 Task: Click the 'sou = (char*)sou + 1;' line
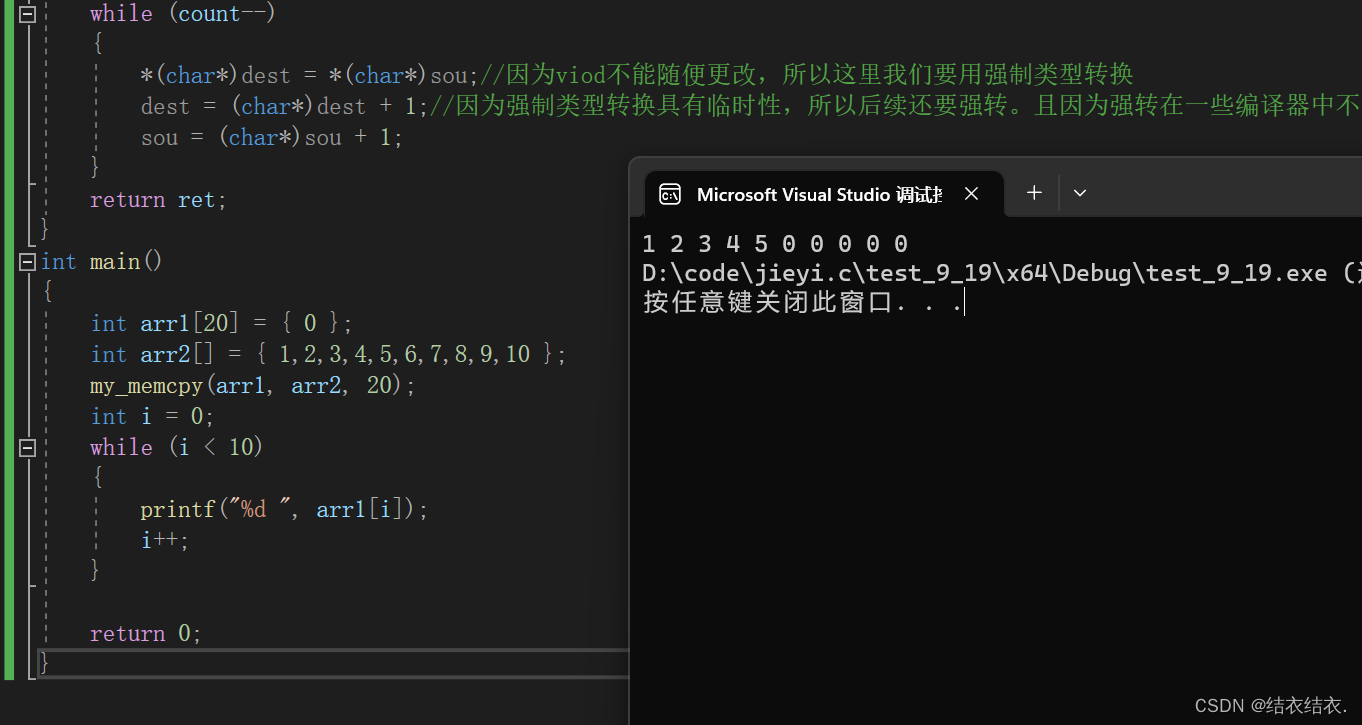coord(271,137)
